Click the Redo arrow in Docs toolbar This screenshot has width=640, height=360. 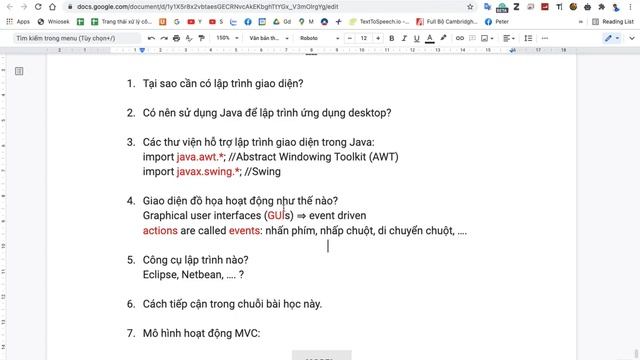click(164, 38)
